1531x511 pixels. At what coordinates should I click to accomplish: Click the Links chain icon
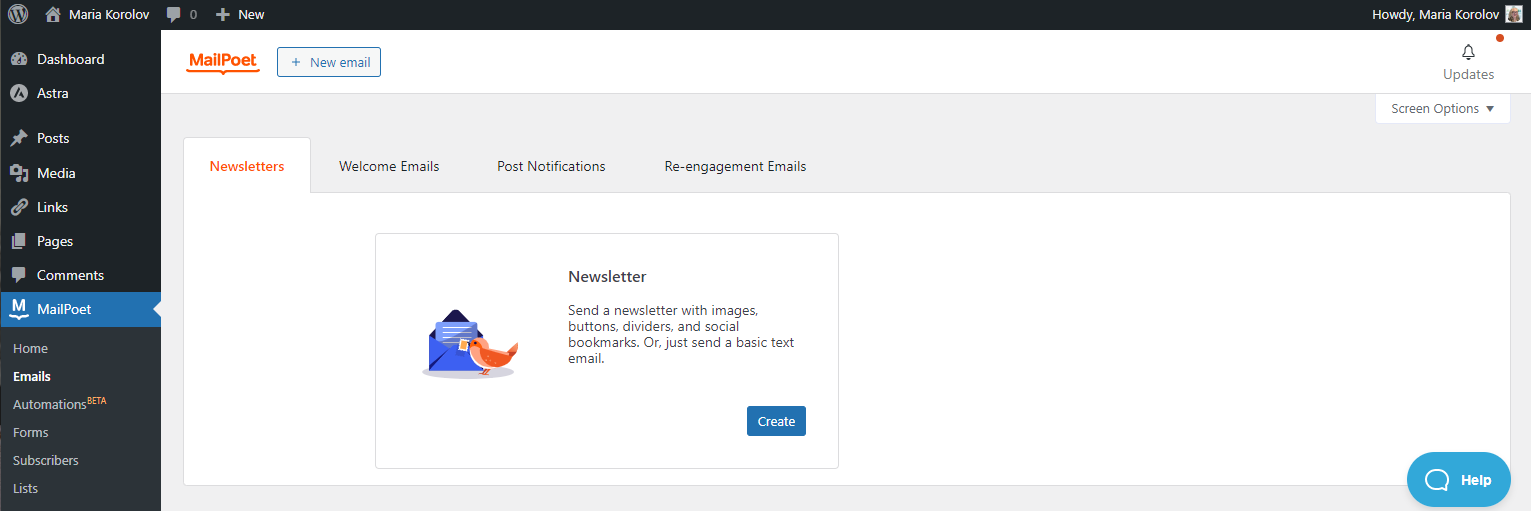pyautogui.click(x=19, y=207)
